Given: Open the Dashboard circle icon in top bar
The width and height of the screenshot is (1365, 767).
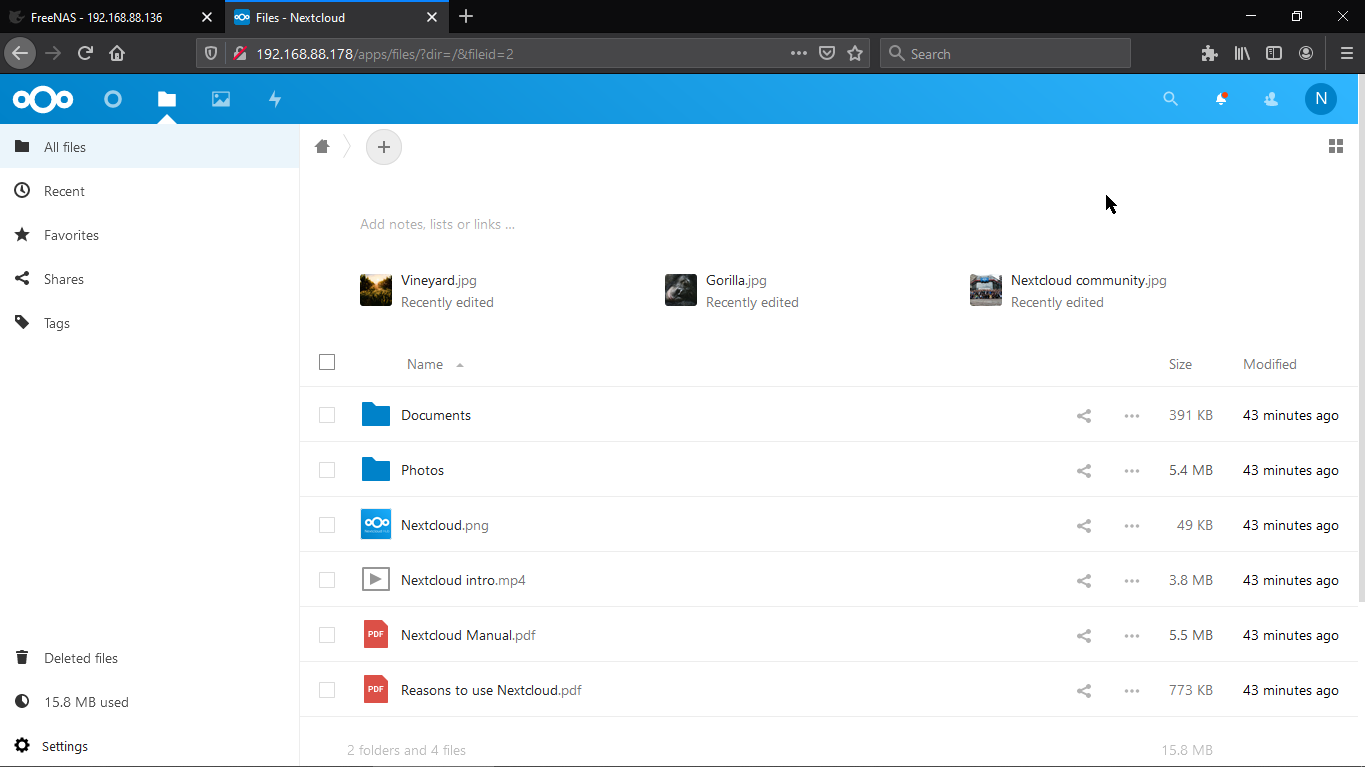Looking at the screenshot, I should click(112, 99).
